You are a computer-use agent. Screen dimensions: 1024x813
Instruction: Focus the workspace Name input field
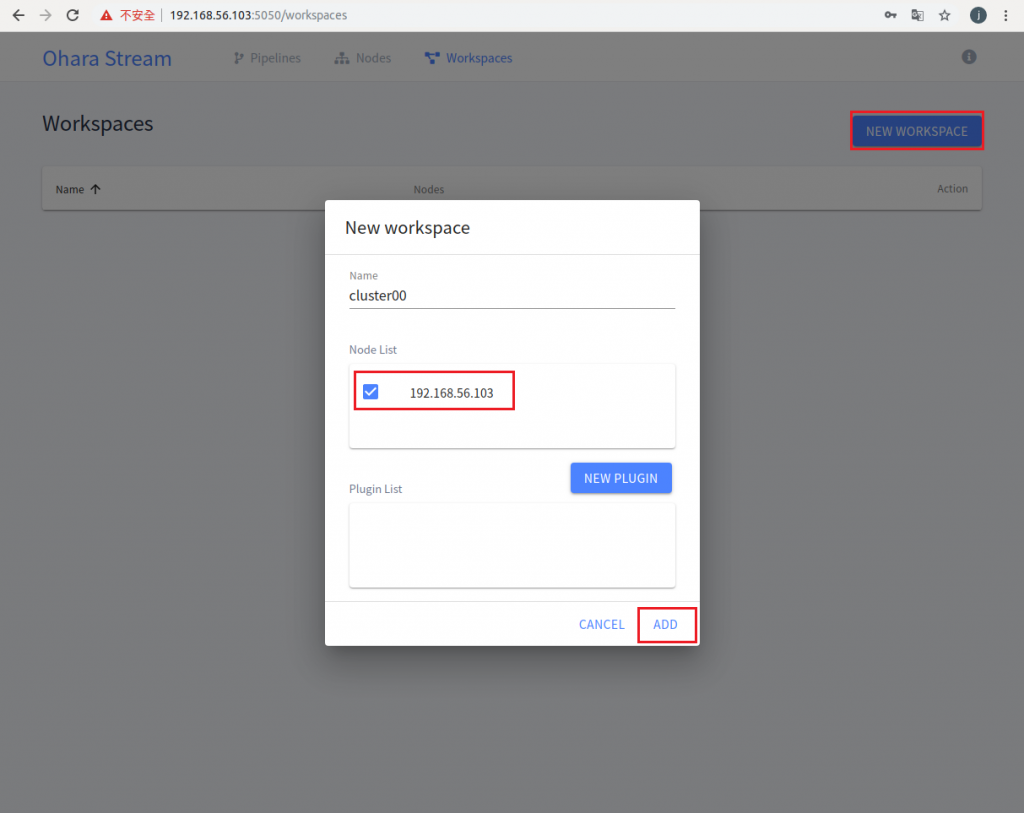(512, 296)
